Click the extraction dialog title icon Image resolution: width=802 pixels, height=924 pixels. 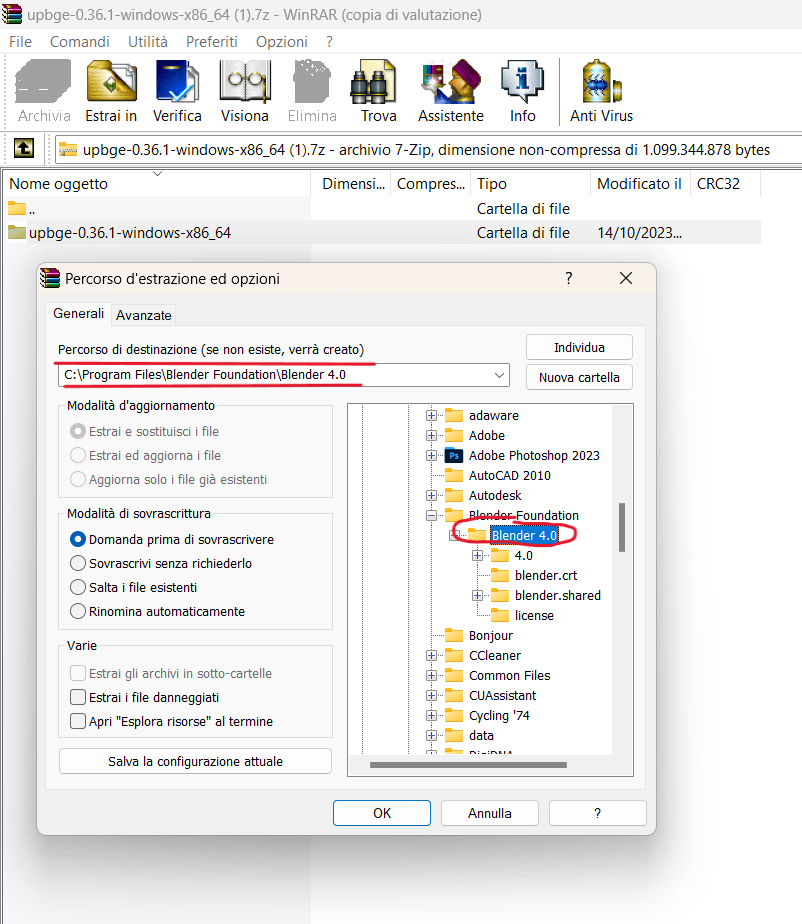tap(50, 278)
